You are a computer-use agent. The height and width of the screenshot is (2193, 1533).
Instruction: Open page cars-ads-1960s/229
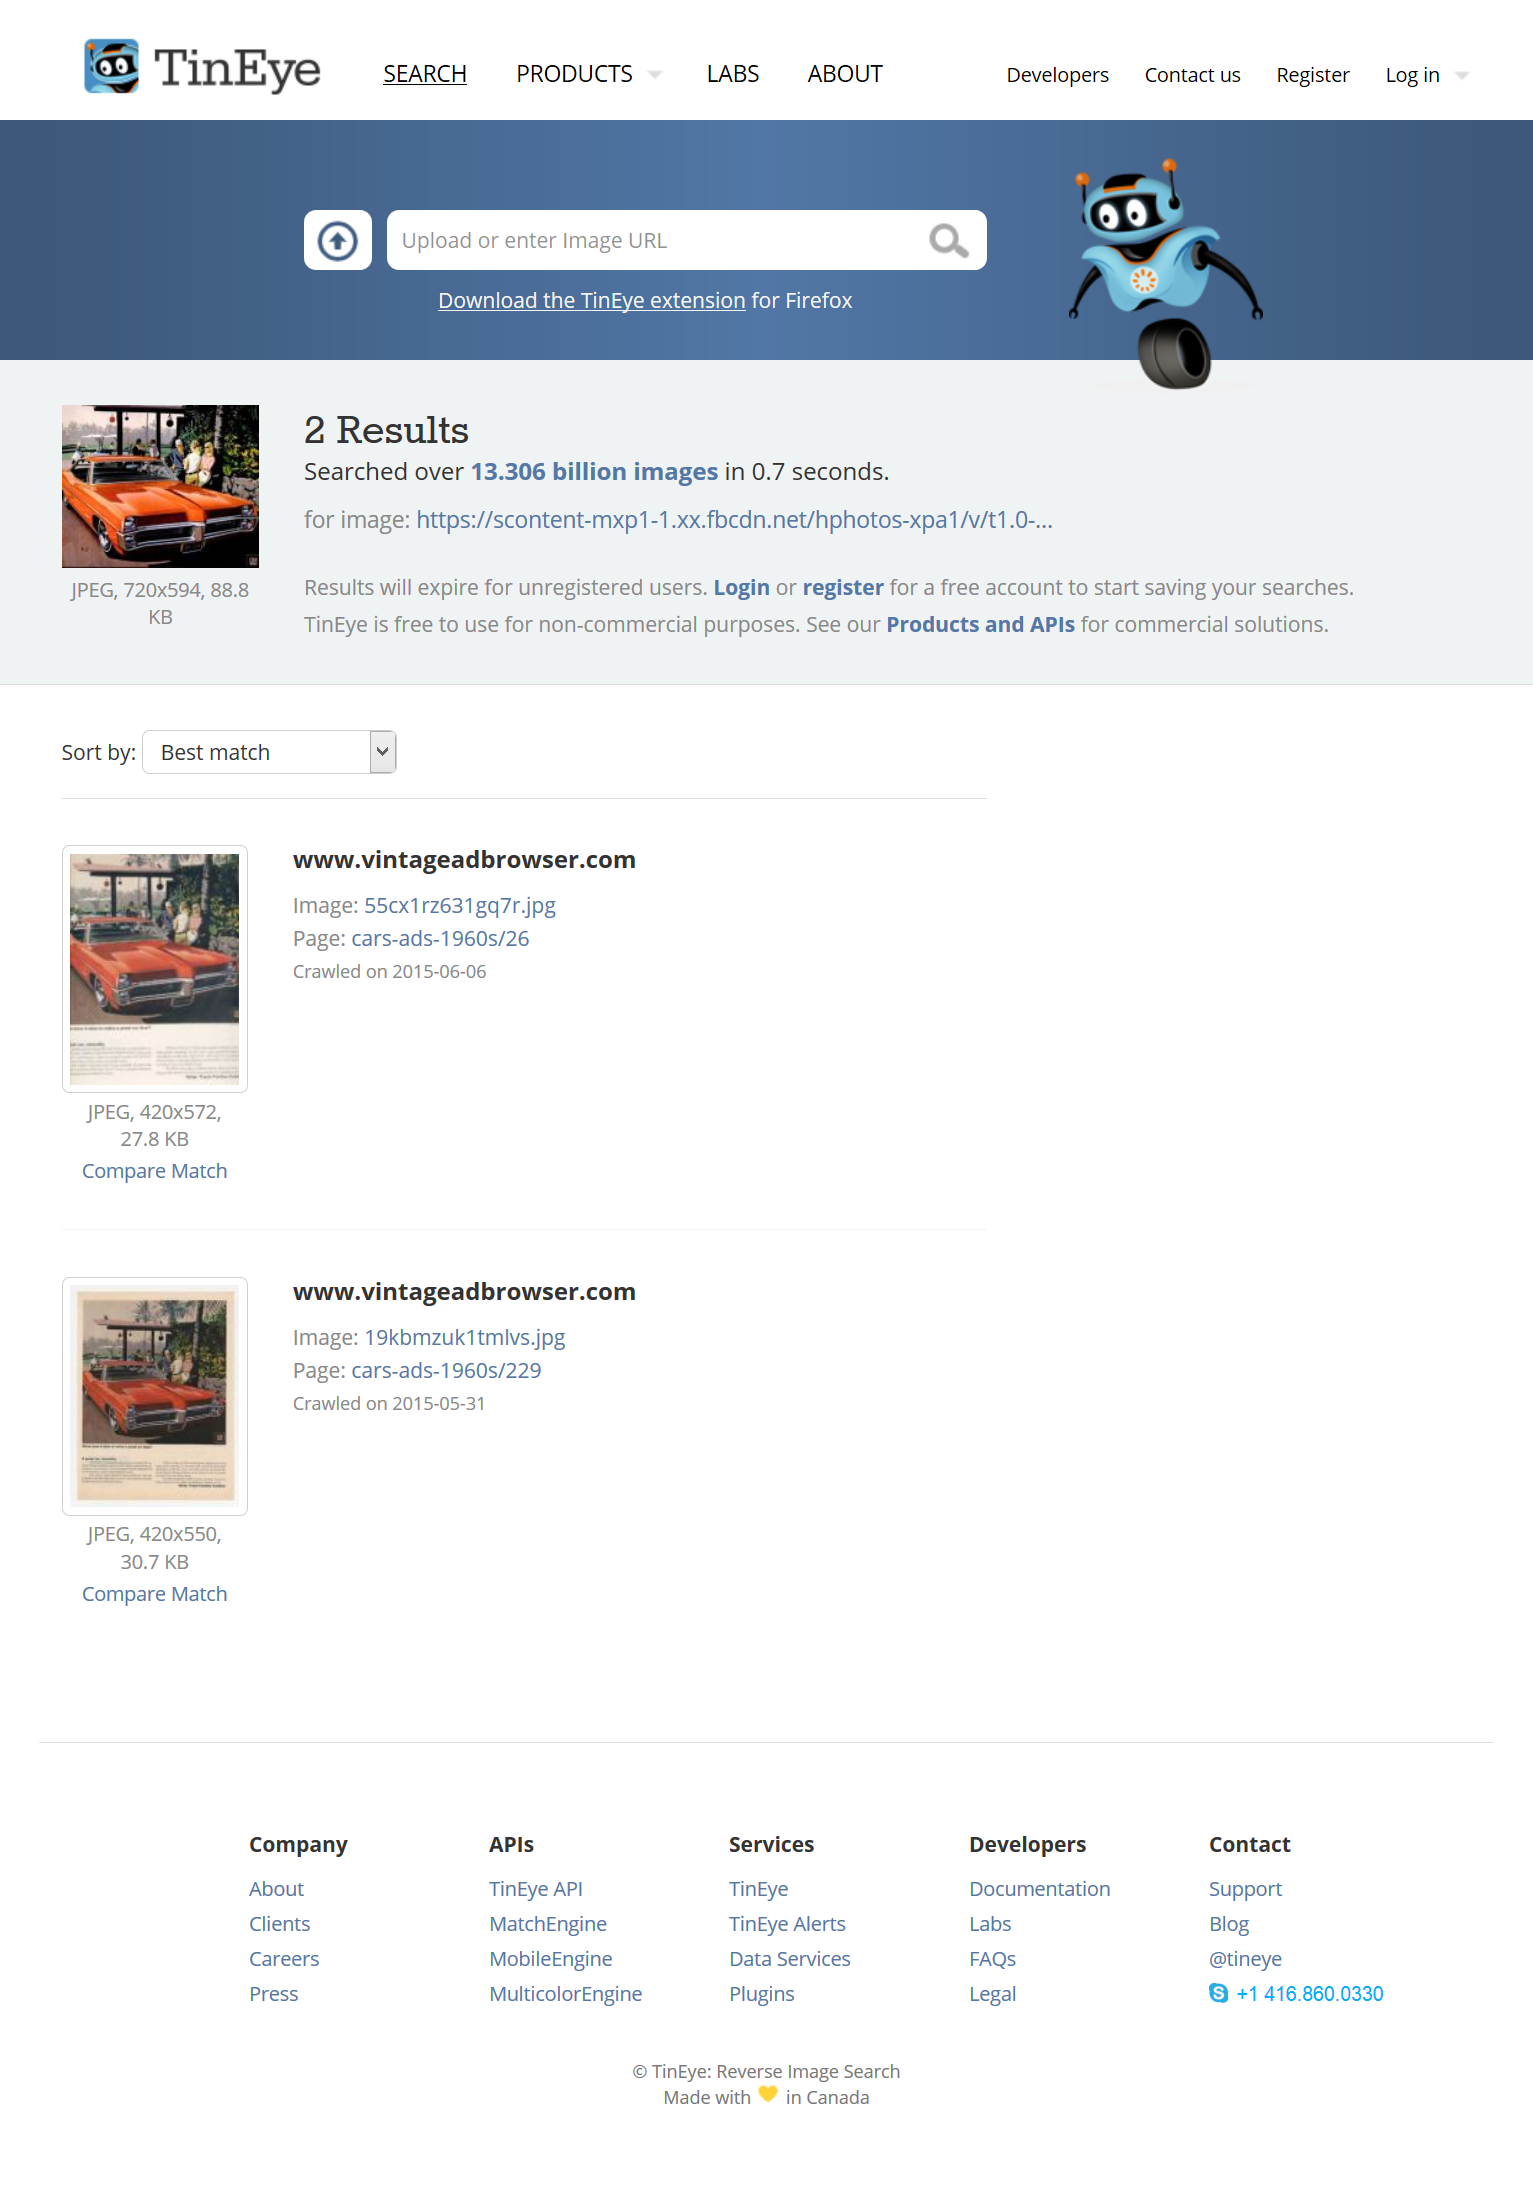pyautogui.click(x=446, y=1370)
